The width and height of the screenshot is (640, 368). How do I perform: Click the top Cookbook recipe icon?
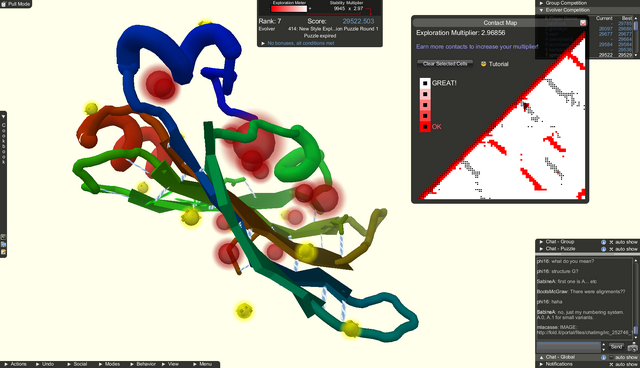[3, 237]
